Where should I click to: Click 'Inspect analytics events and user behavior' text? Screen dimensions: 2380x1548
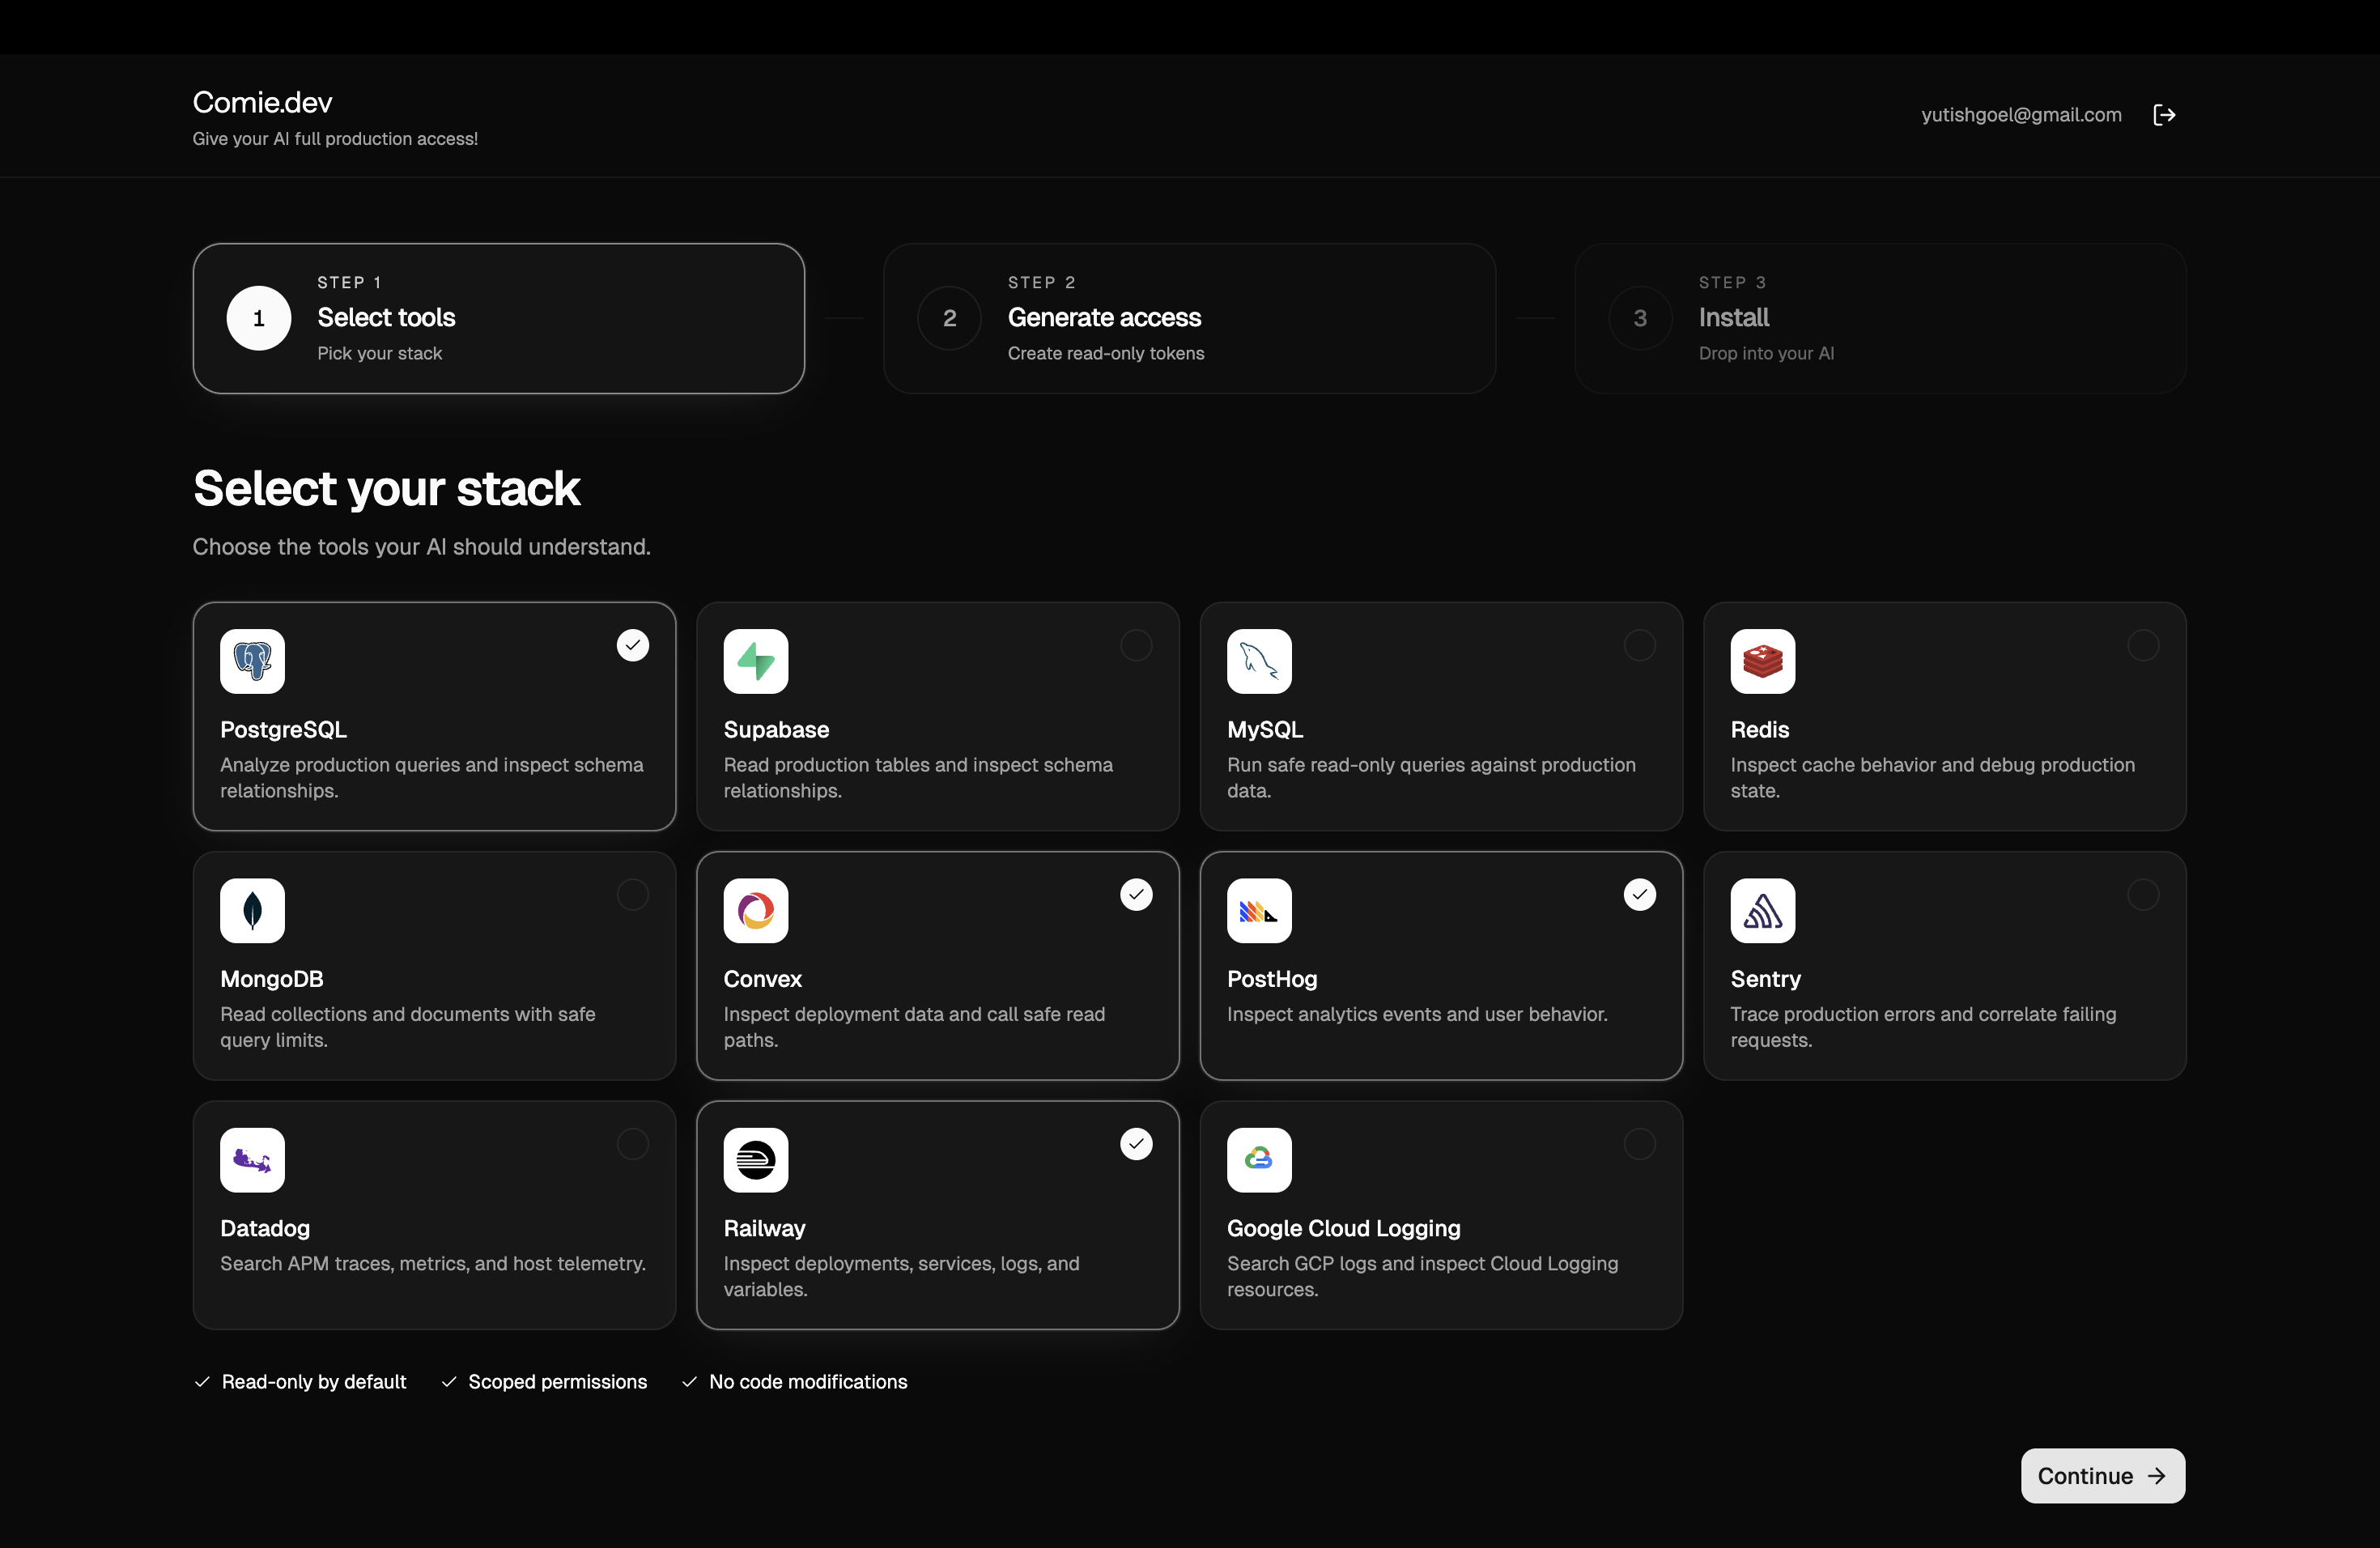[x=1417, y=1014]
